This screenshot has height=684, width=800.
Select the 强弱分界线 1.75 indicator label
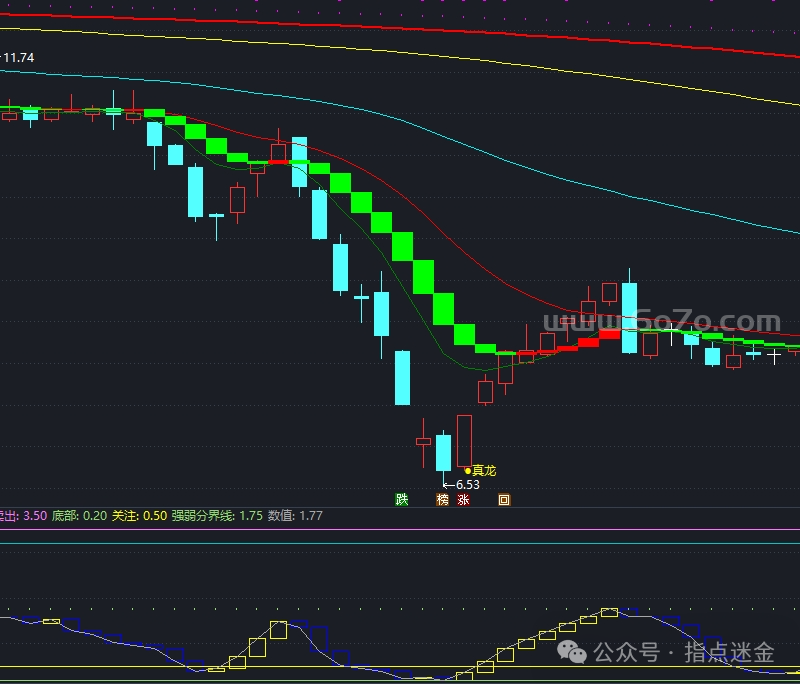[217, 516]
